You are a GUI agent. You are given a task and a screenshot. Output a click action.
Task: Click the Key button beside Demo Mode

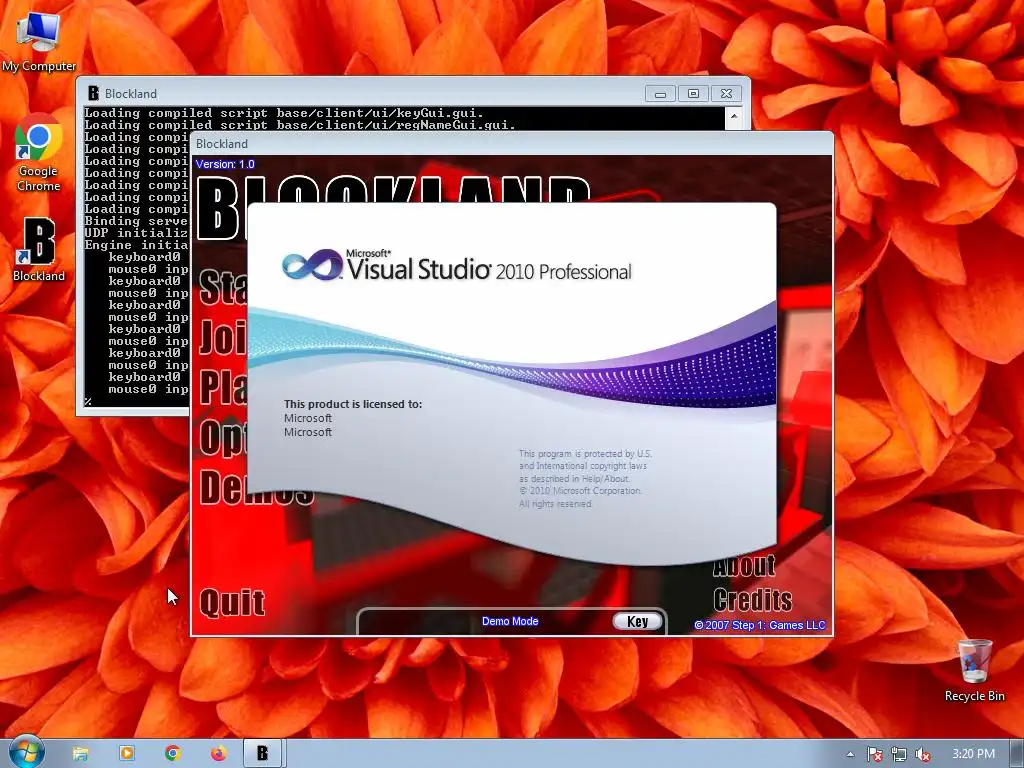pos(637,622)
